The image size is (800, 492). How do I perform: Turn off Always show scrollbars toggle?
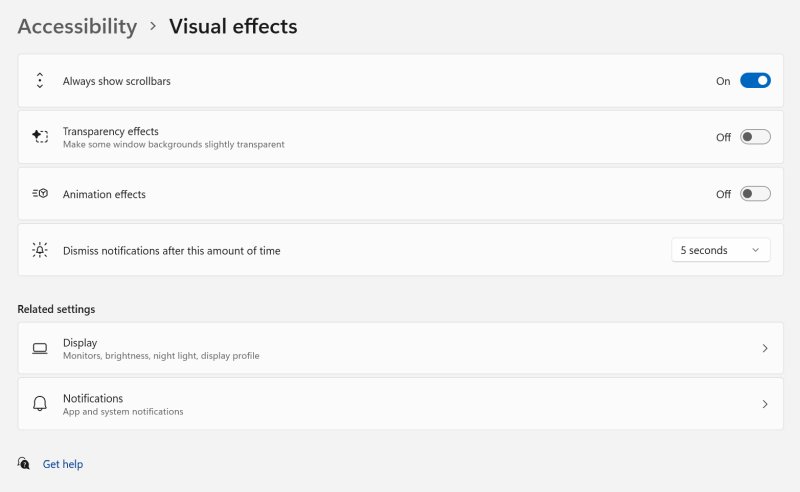pyautogui.click(x=755, y=81)
